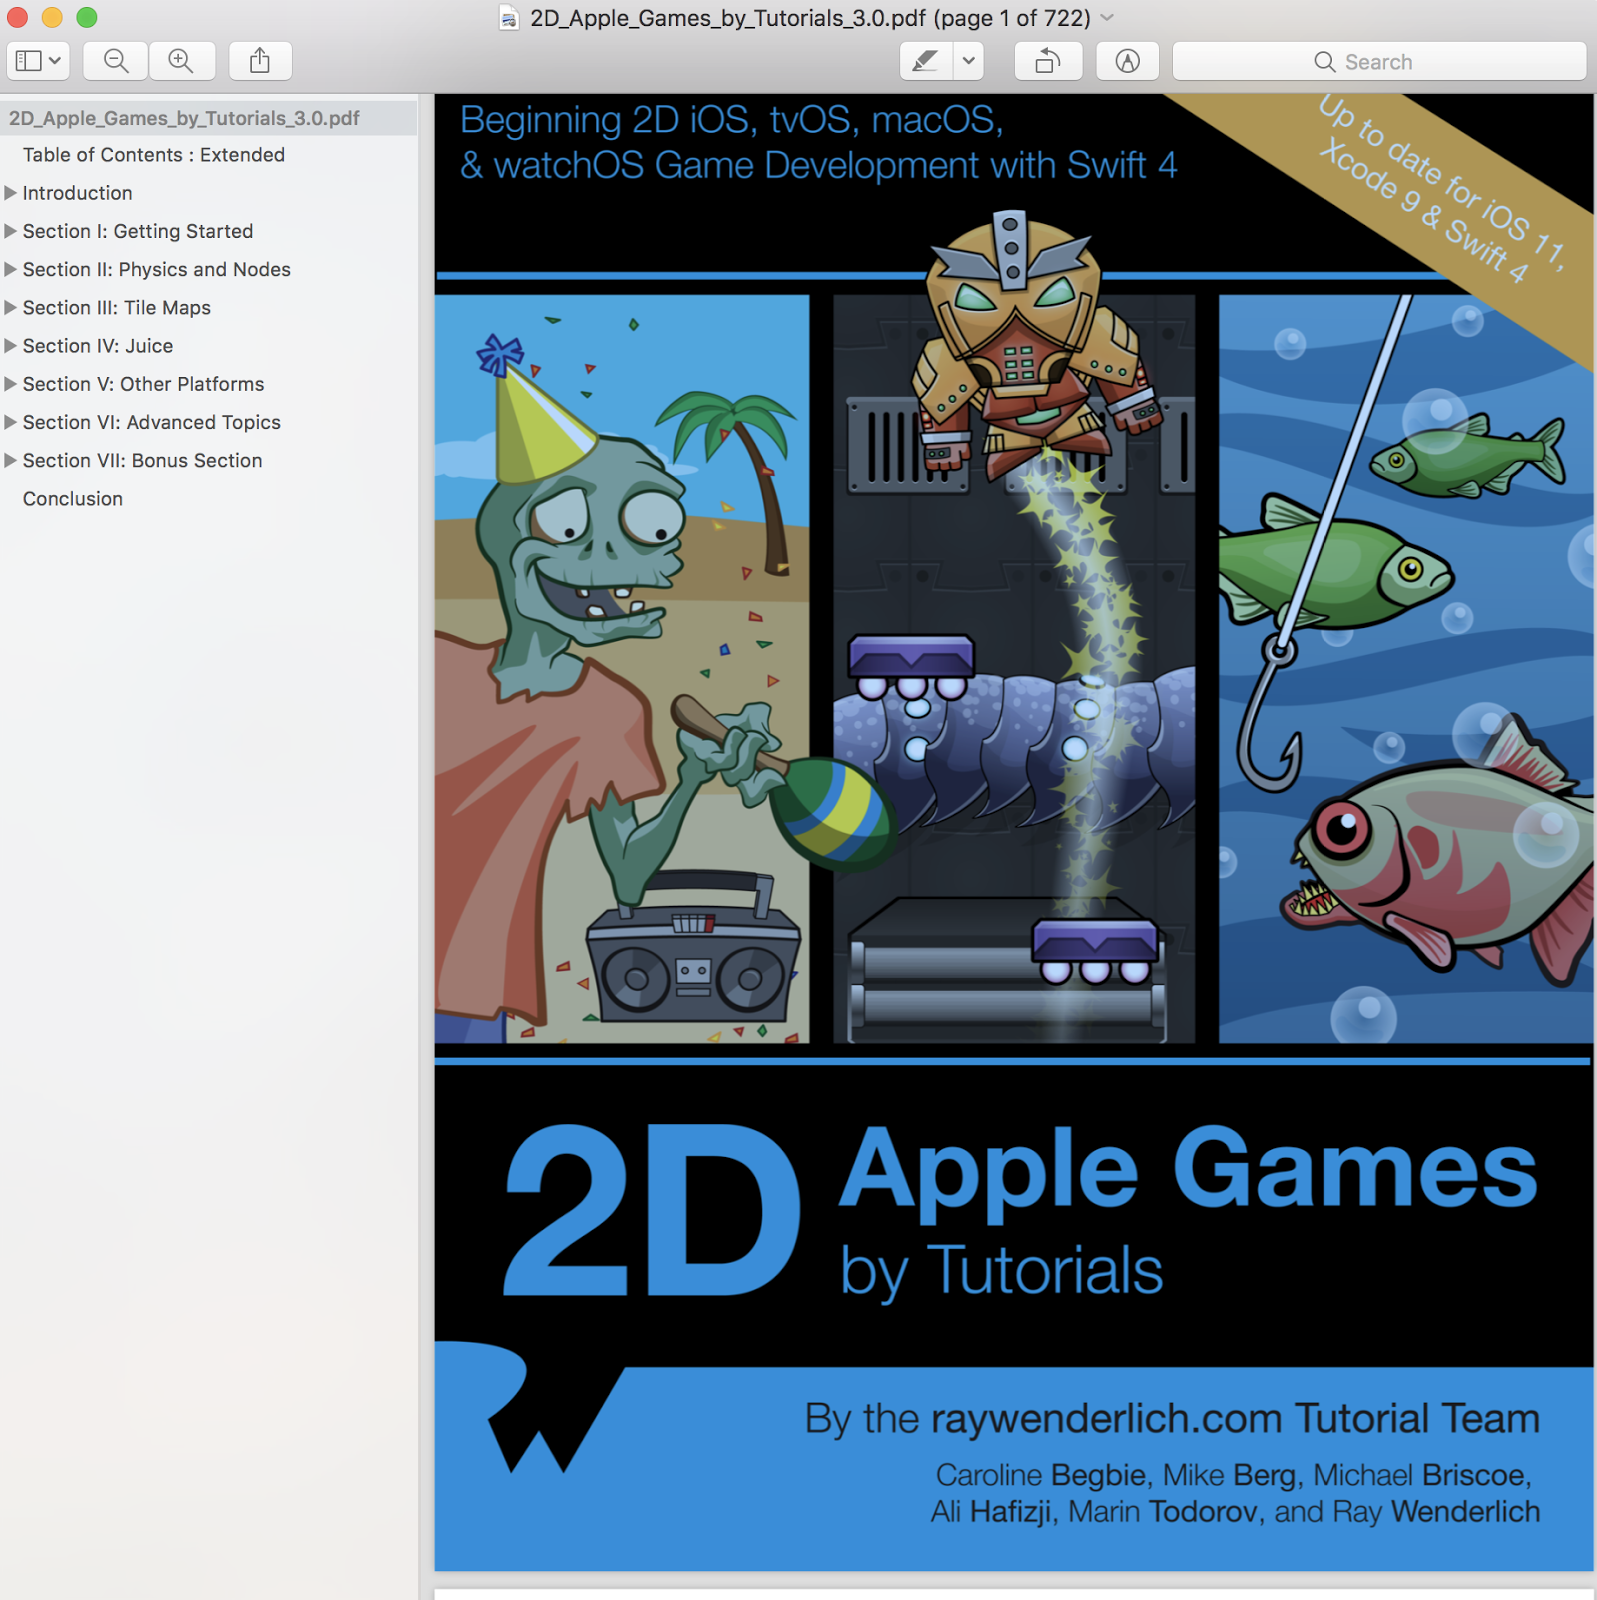Show the Markup toolbar
1597x1600 pixels.
[1128, 61]
